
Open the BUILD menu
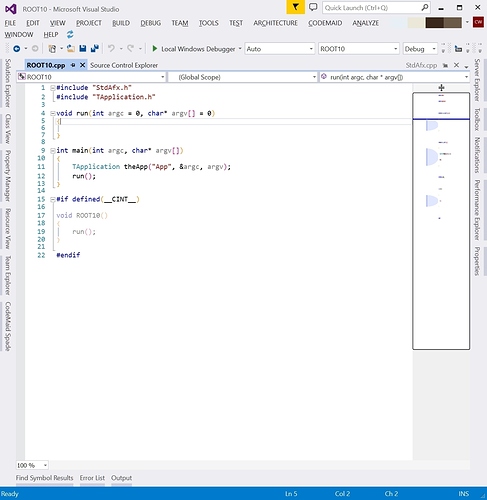[121, 23]
